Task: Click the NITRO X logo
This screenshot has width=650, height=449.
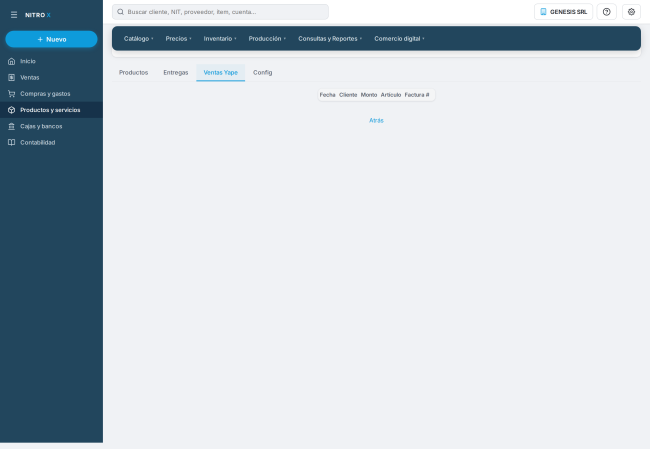Action: point(38,15)
